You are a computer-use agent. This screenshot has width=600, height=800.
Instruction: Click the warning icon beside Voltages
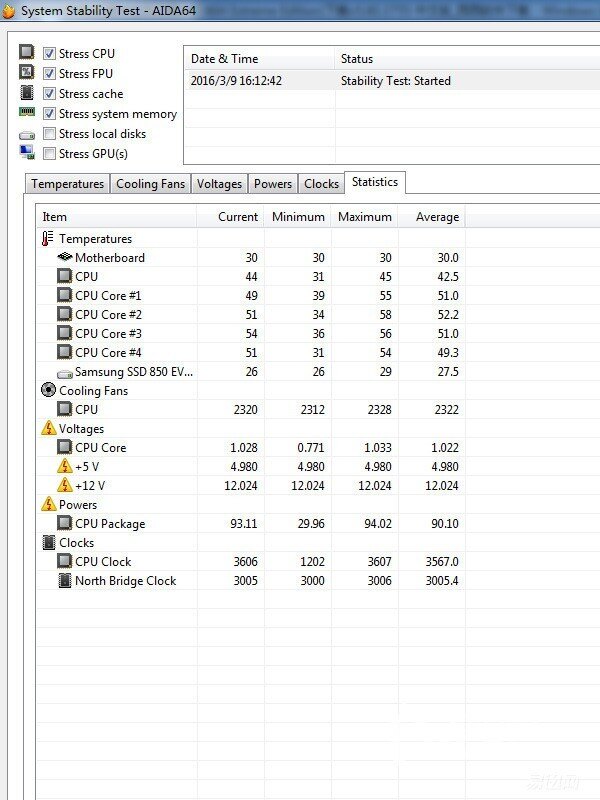48,429
